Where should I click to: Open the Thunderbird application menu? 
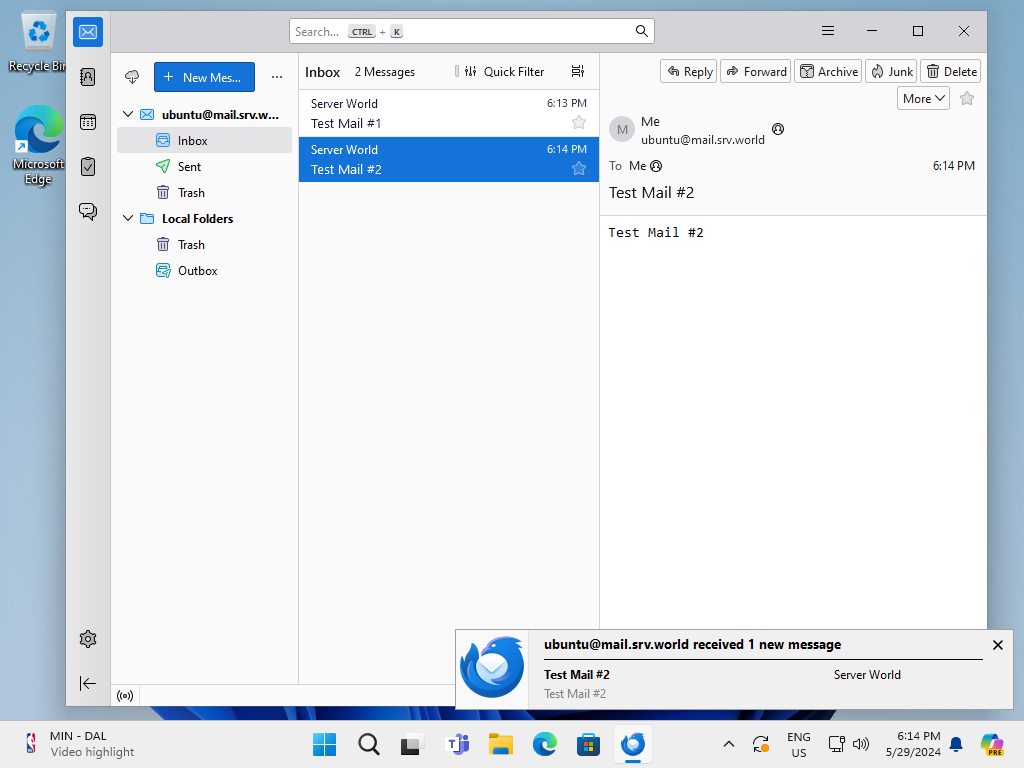point(828,31)
